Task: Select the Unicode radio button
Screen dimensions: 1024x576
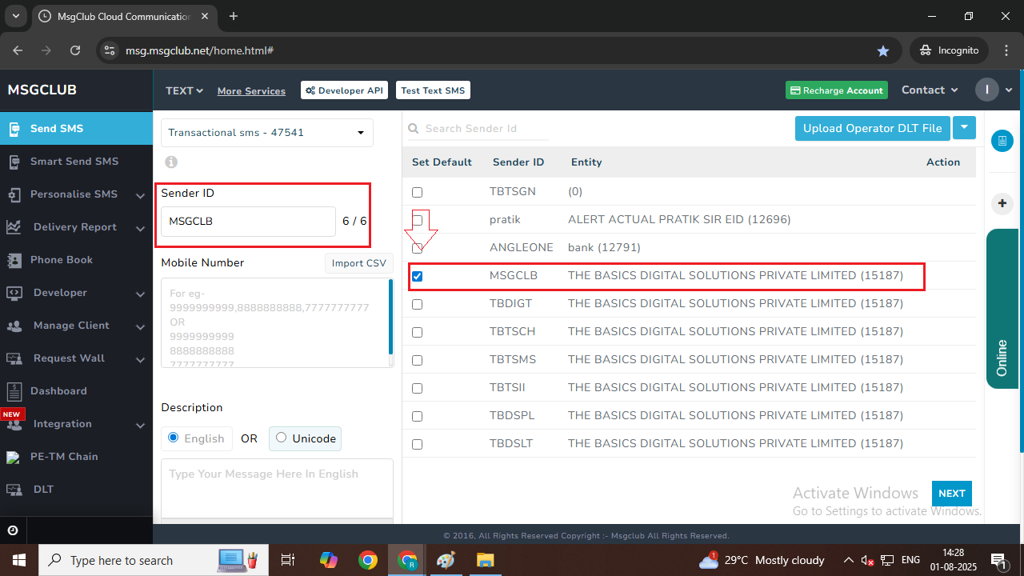Action: (281, 438)
